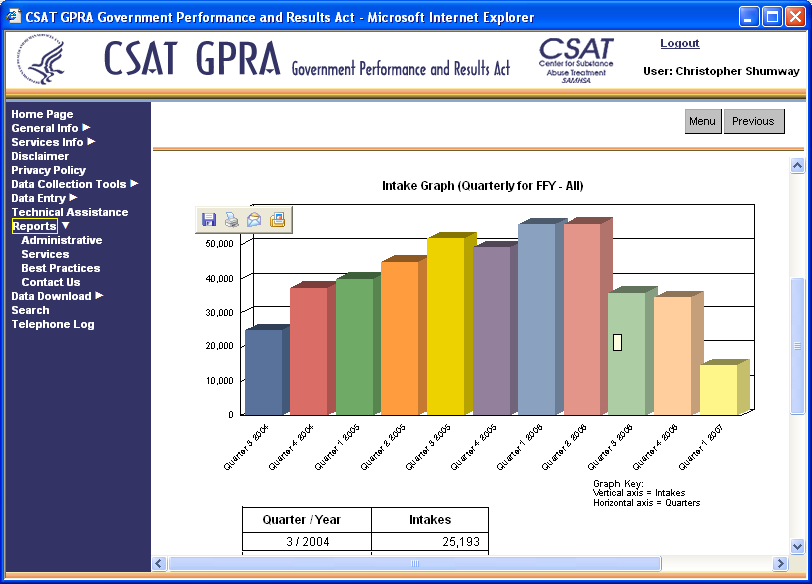Click the save image floppy disk icon

point(209,220)
